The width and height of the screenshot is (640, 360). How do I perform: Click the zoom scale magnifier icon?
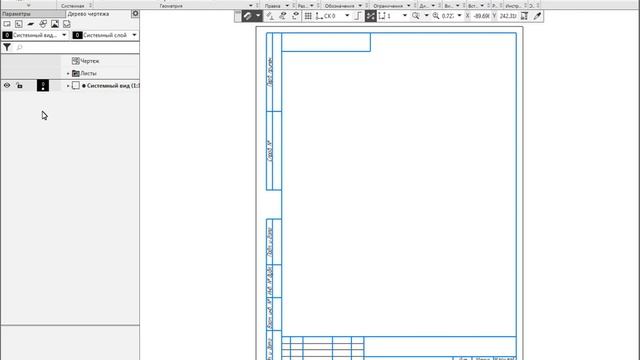pyautogui.click(x=436, y=16)
